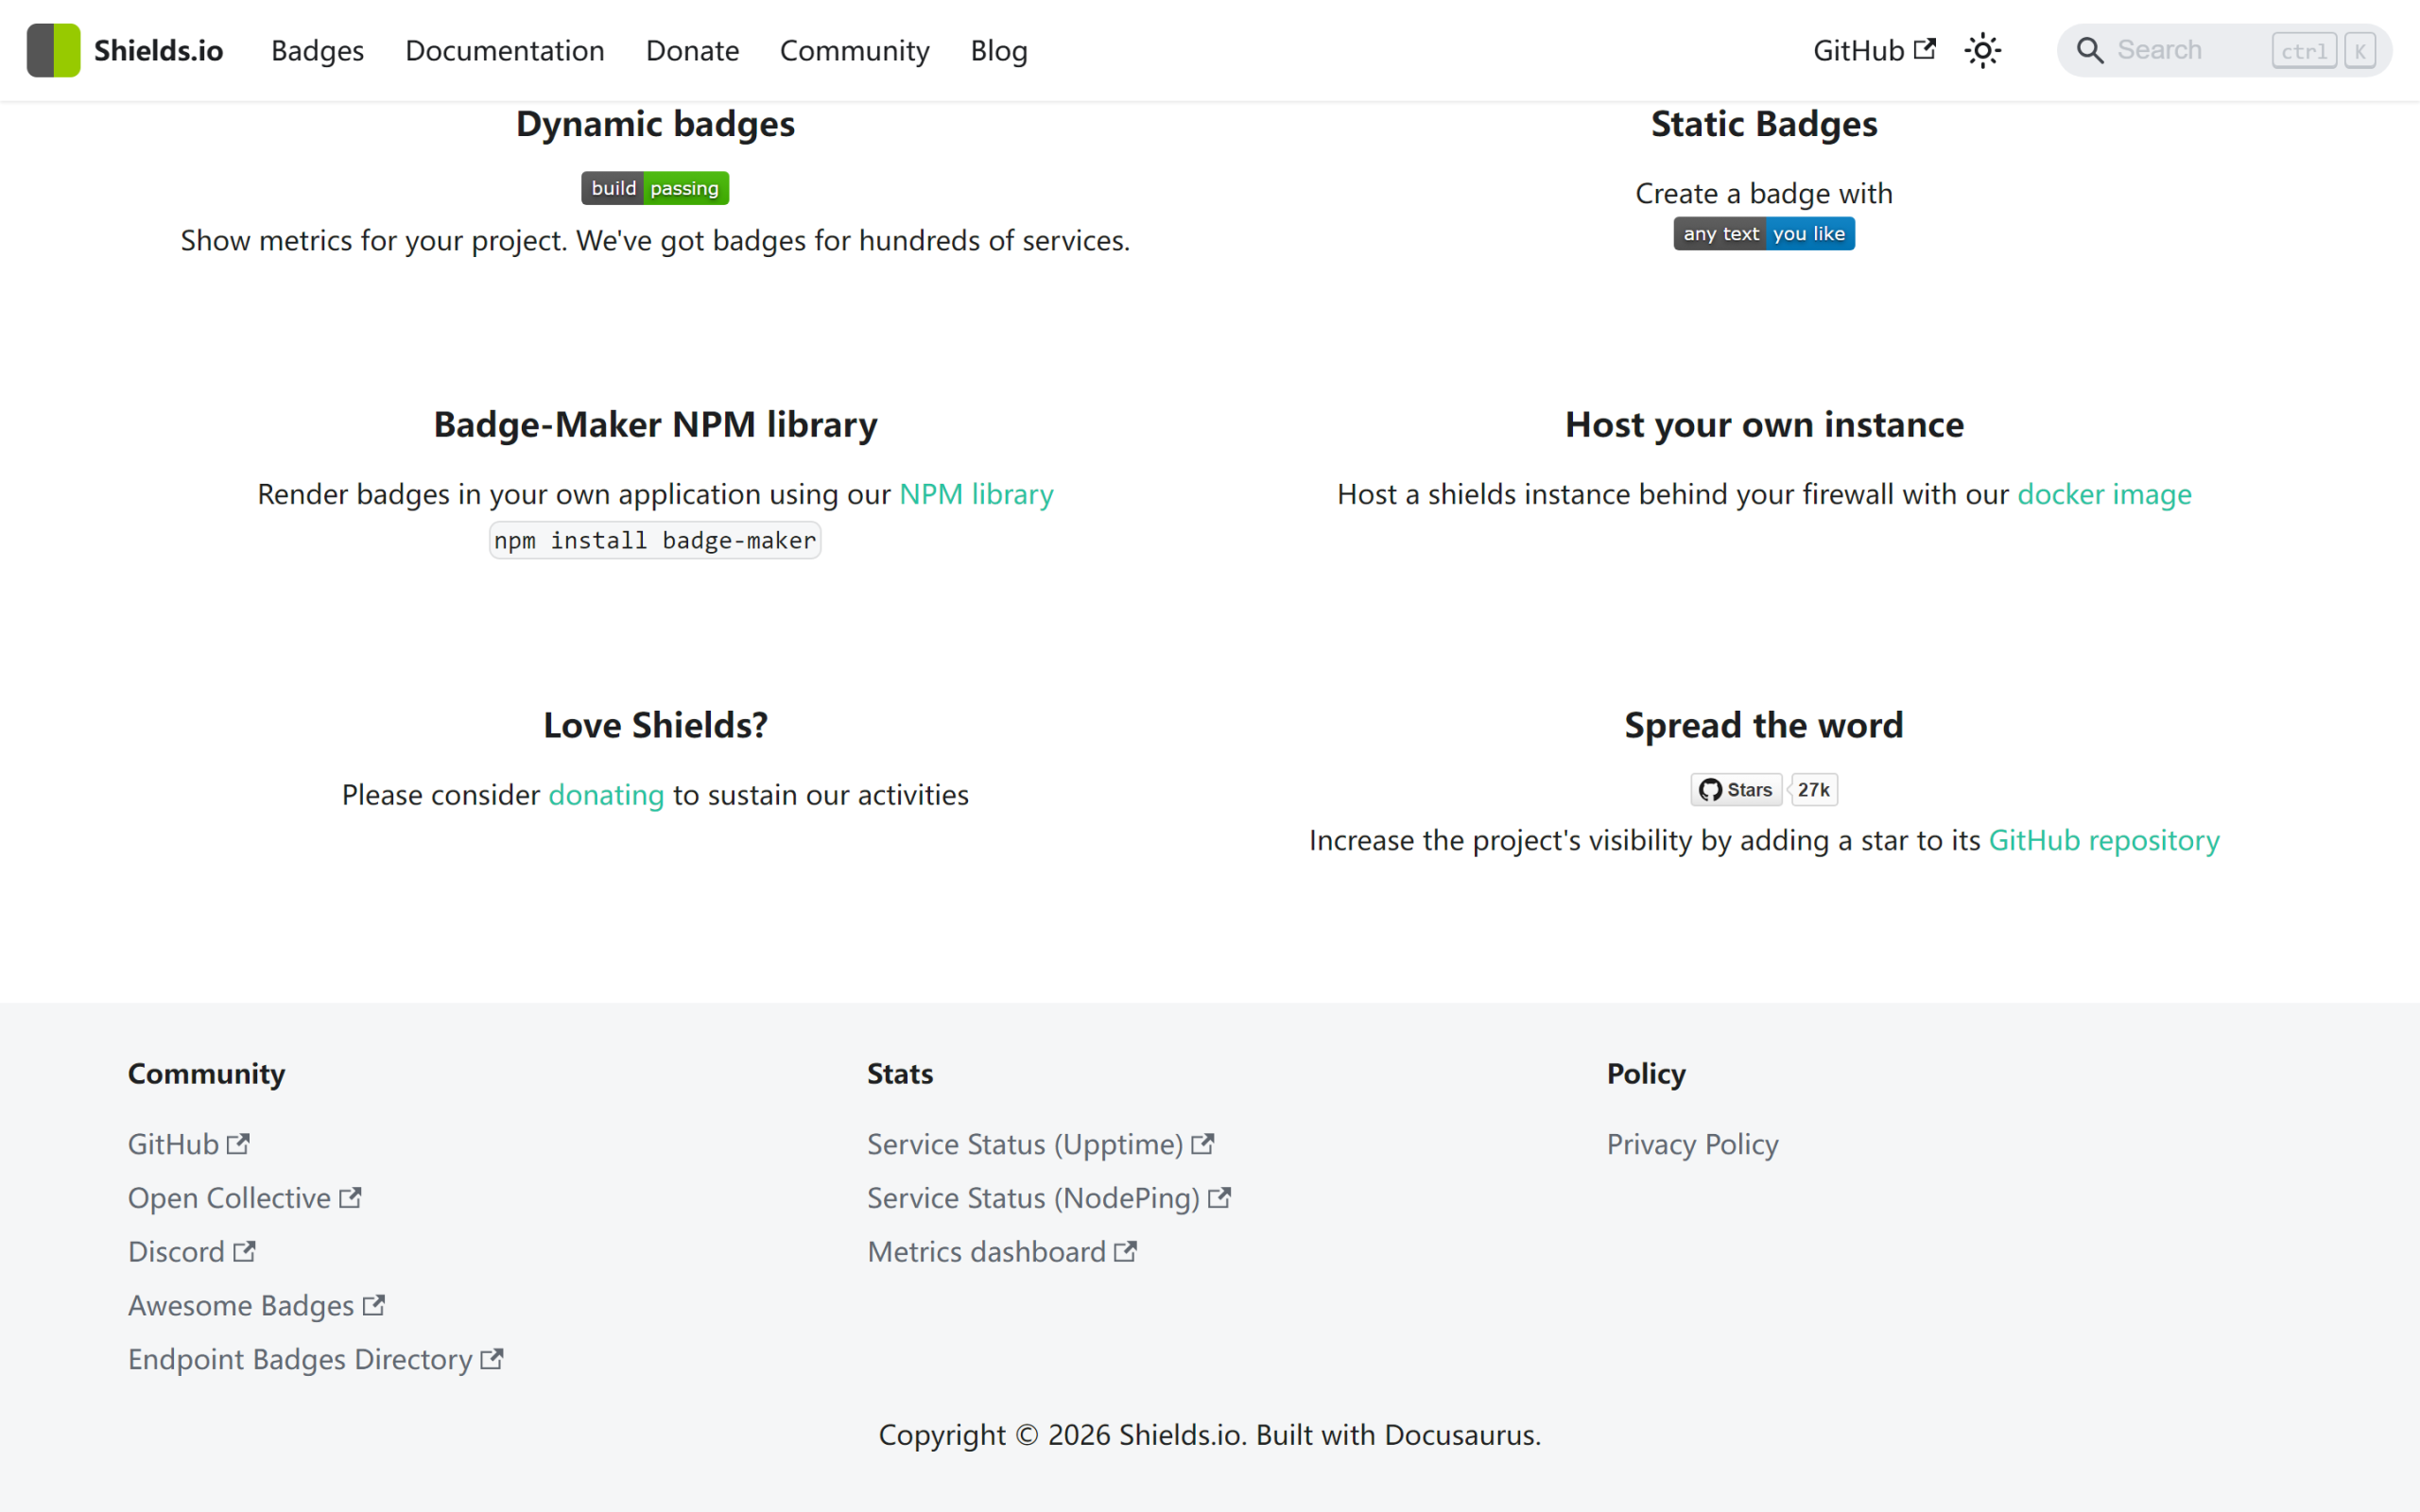The height and width of the screenshot is (1512, 2420).
Task: Follow the NPM library link
Action: (x=976, y=494)
